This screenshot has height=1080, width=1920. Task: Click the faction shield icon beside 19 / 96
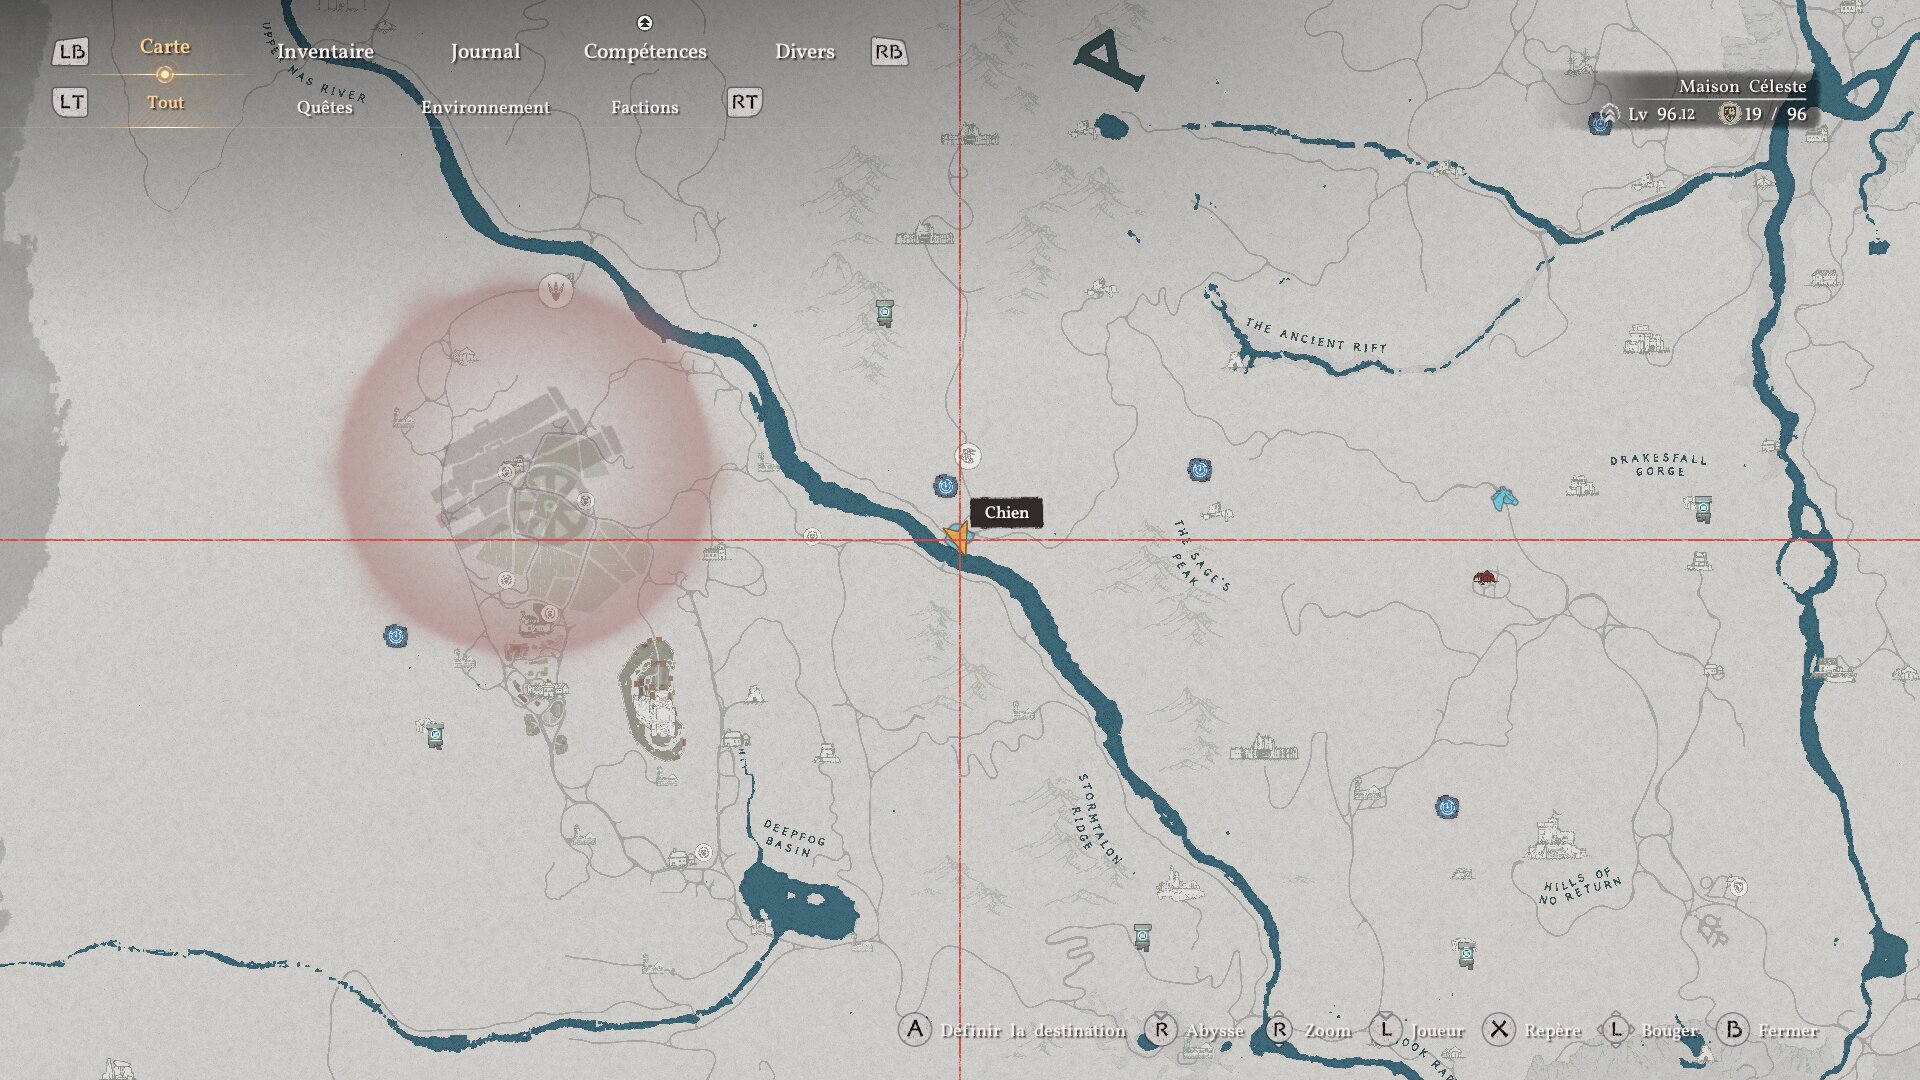tap(1728, 114)
